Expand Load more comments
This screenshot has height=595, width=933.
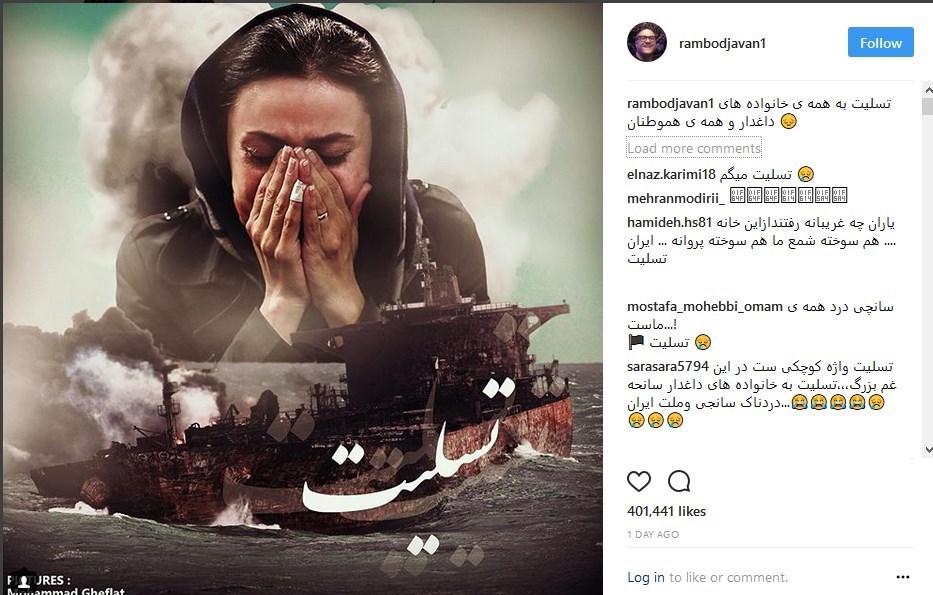(x=694, y=148)
